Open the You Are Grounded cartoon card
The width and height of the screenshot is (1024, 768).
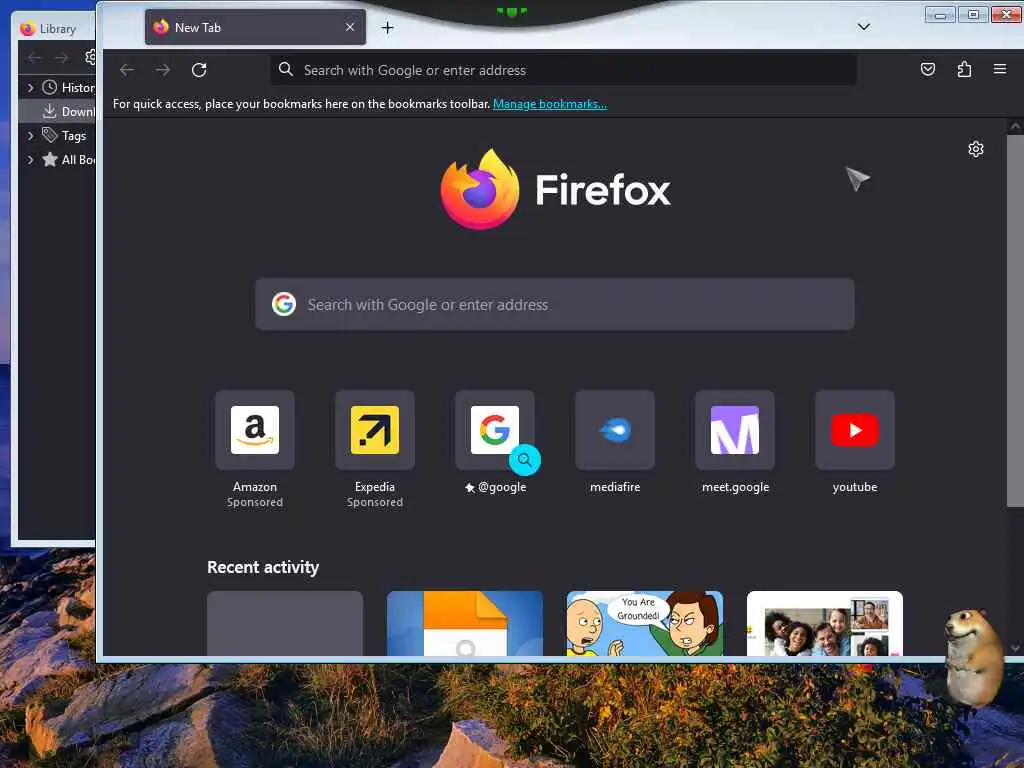click(x=645, y=623)
